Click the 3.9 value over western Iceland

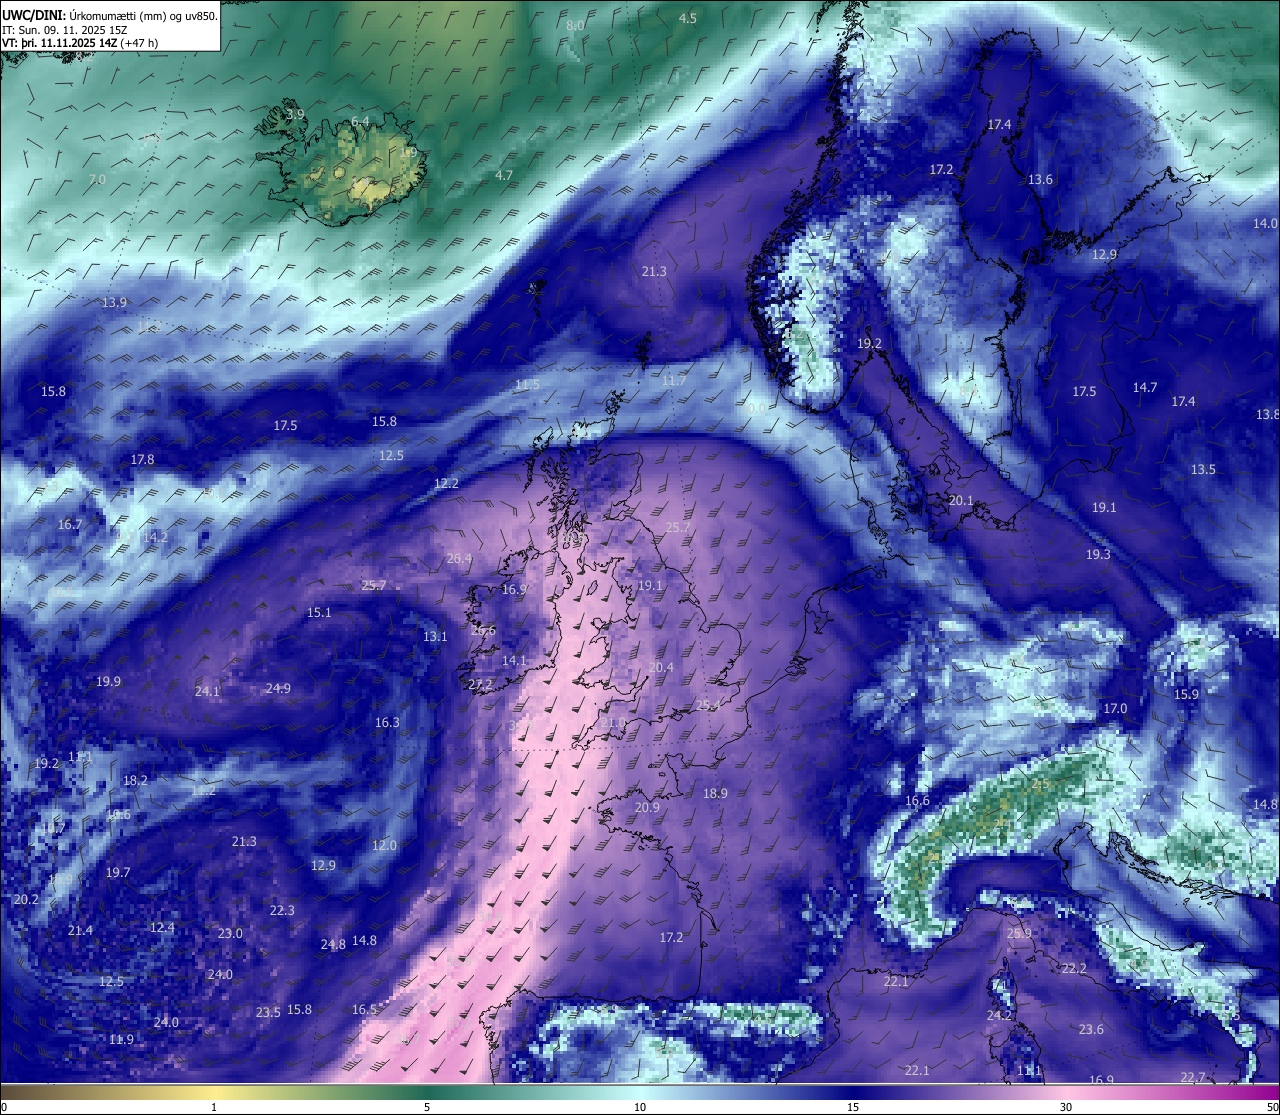point(295,115)
